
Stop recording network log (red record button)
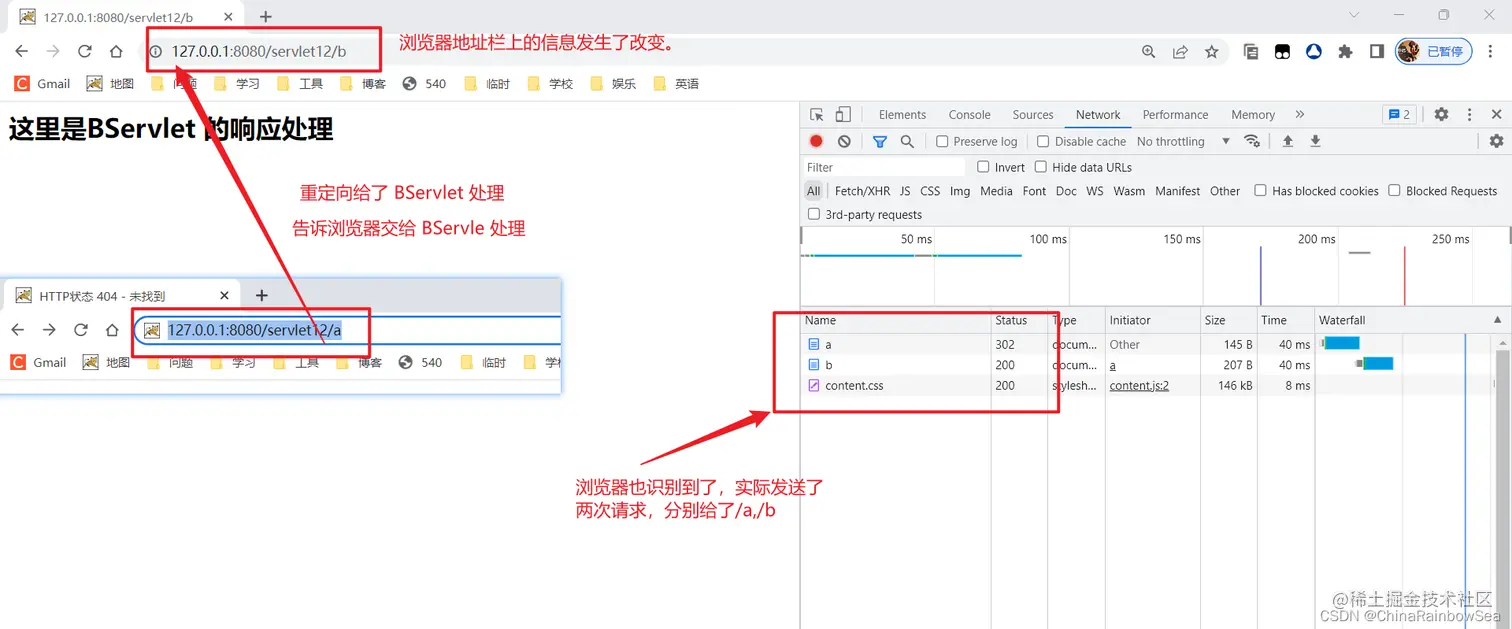point(816,141)
